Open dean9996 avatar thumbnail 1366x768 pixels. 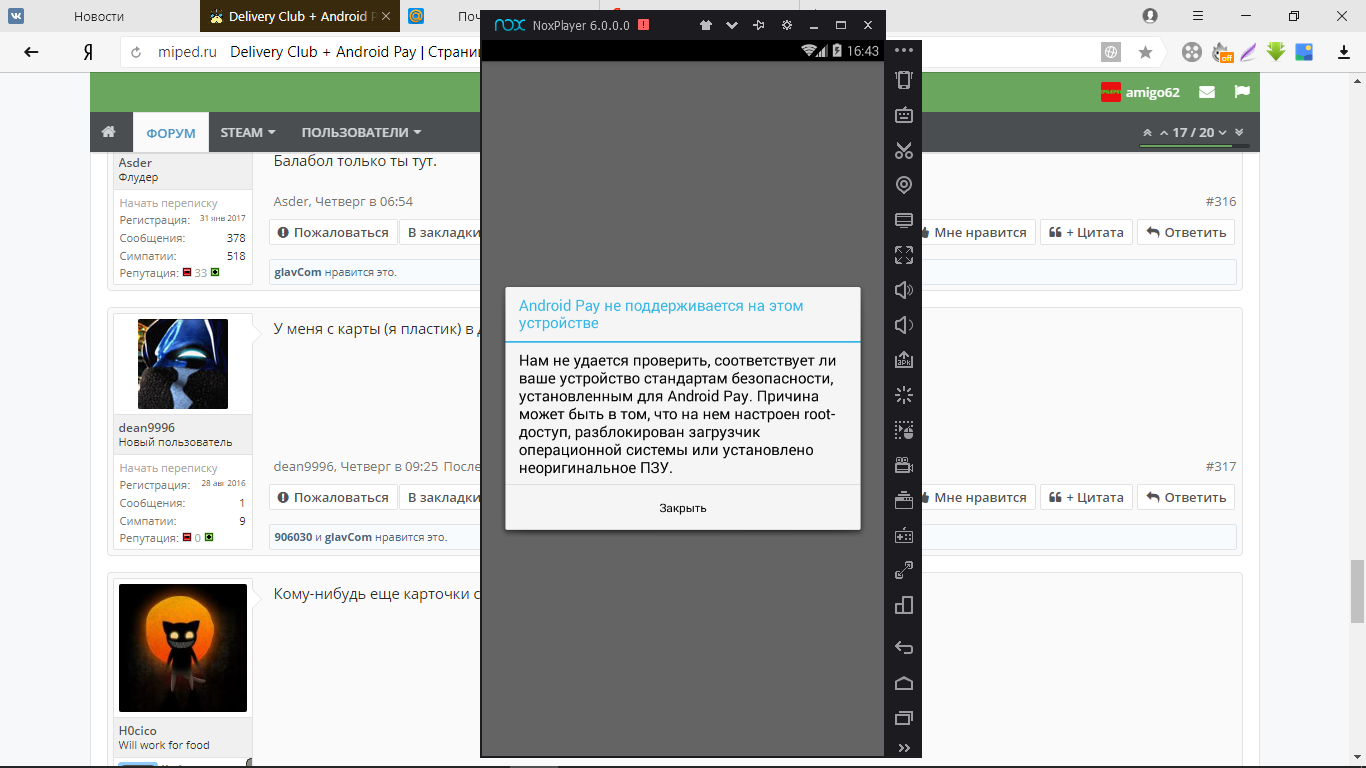(183, 364)
